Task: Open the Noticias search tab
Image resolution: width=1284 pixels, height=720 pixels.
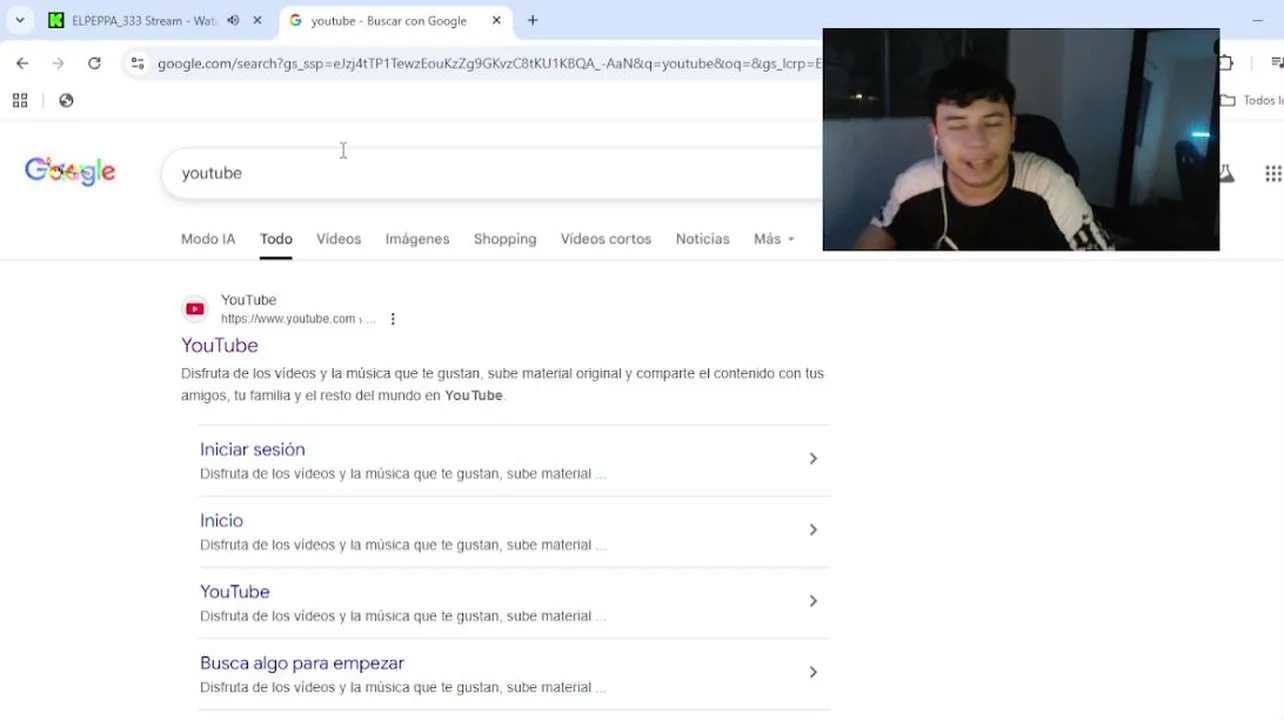Action: (702, 239)
